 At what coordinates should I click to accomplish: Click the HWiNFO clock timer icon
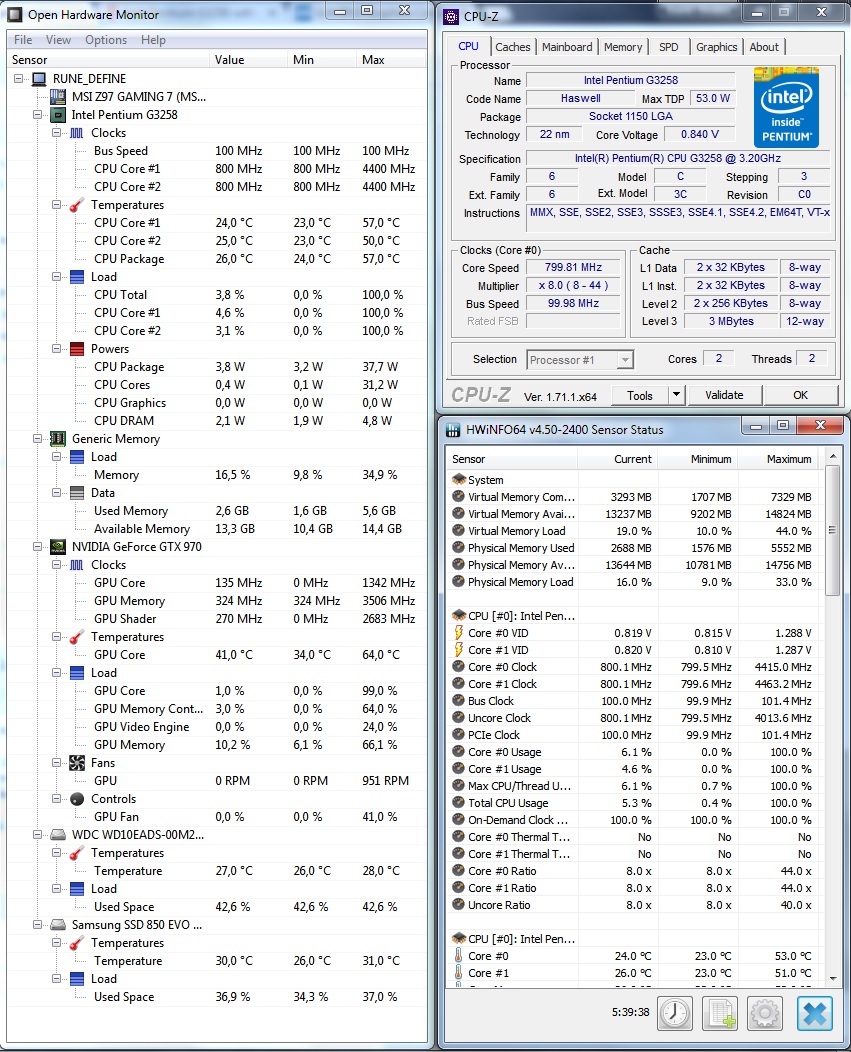click(x=675, y=1012)
